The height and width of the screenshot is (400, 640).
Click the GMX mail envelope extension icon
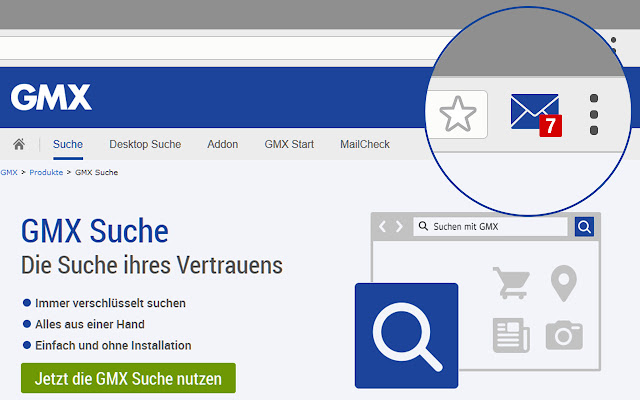(535, 113)
